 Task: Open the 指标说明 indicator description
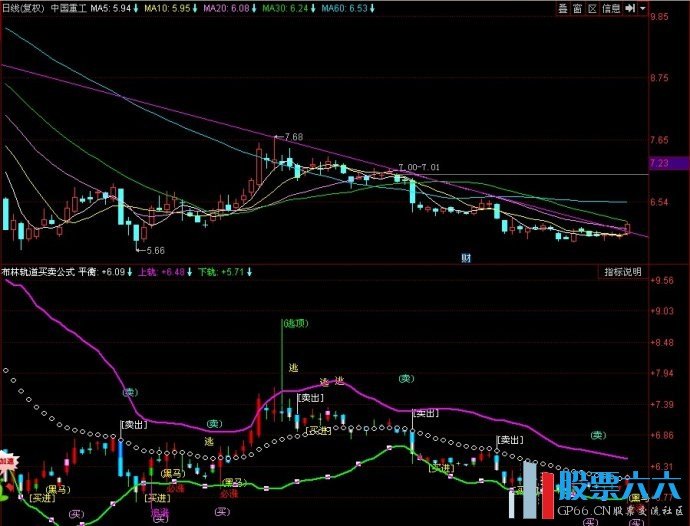(622, 271)
